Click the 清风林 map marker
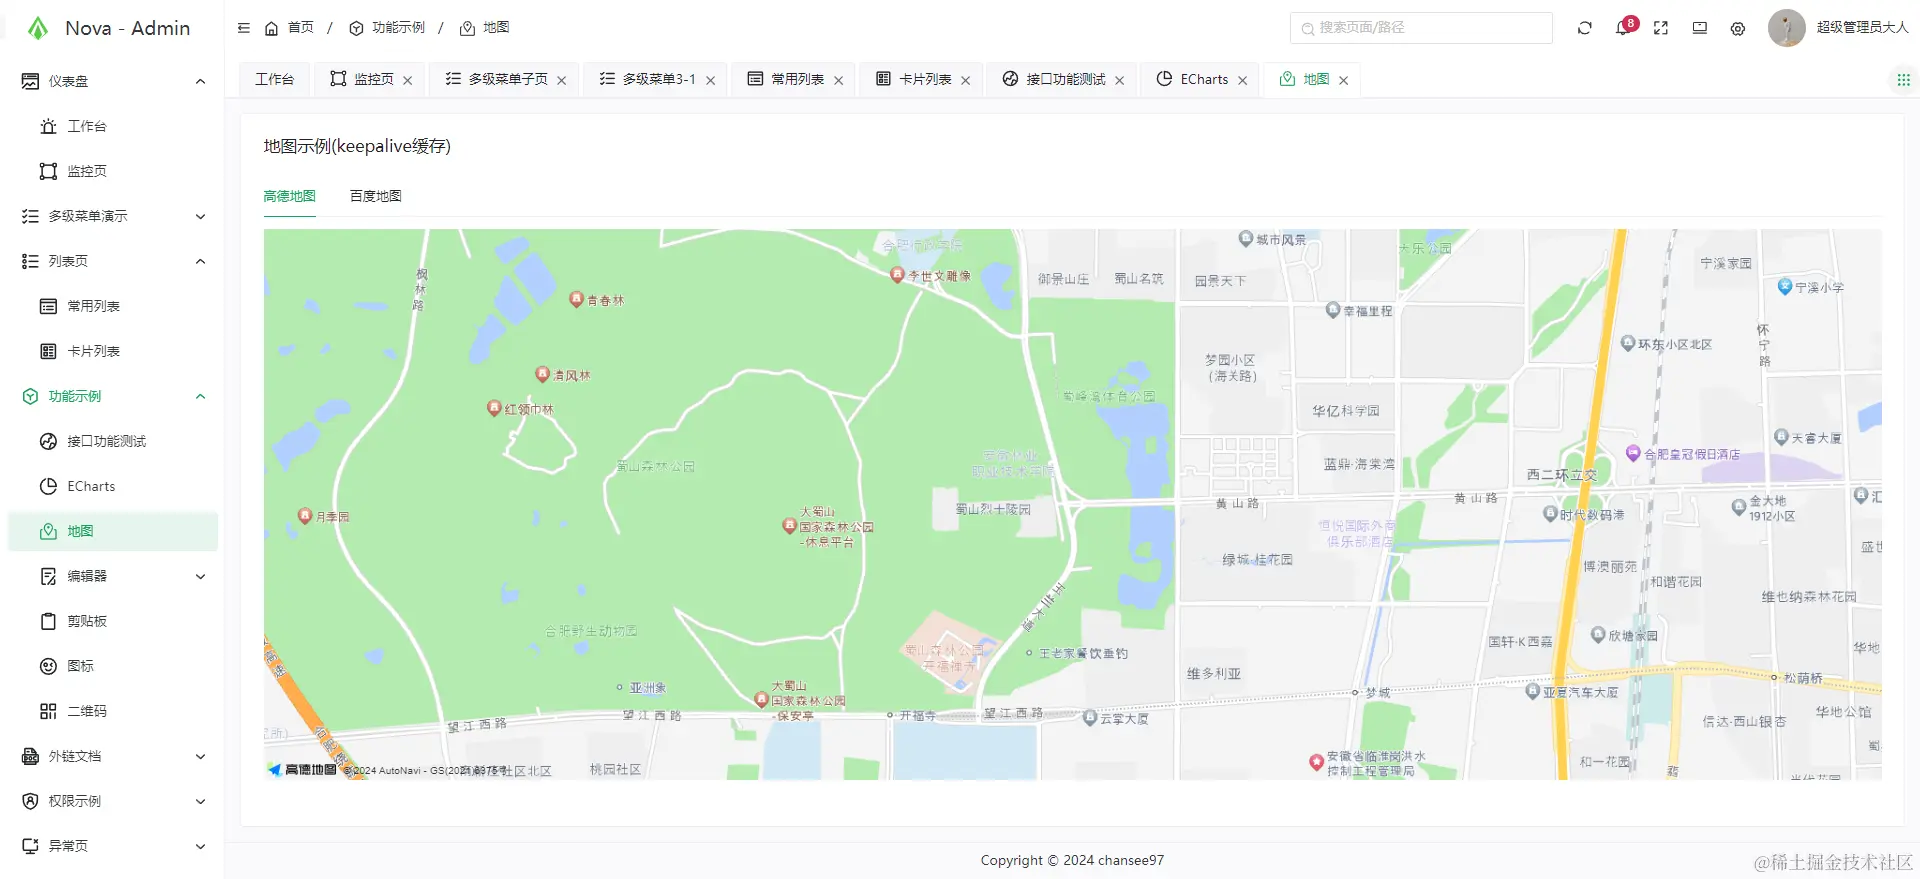 (543, 374)
